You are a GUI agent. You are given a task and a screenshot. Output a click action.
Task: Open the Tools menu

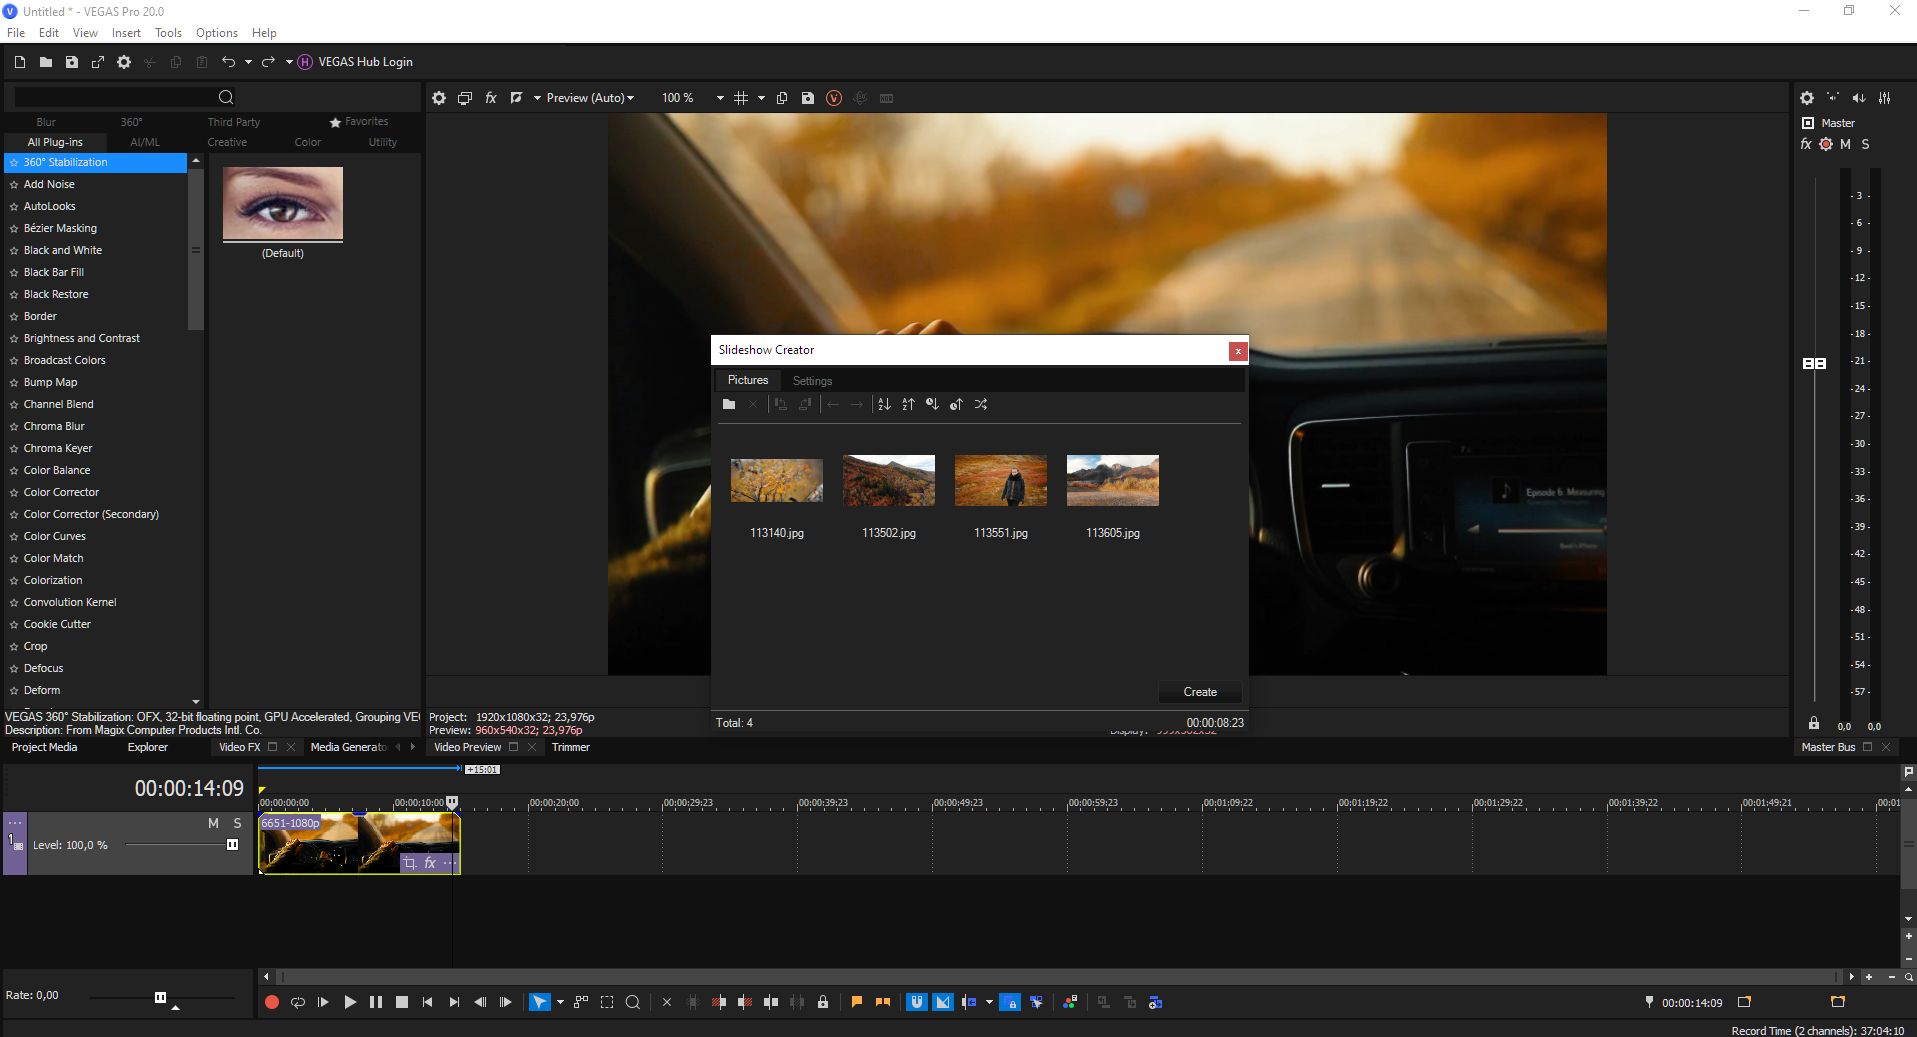click(x=168, y=33)
